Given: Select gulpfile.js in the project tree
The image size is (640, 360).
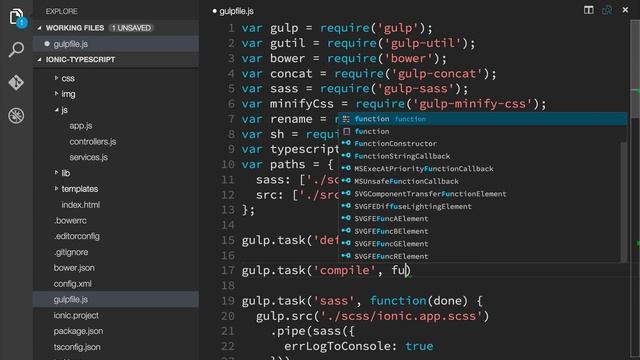Looking at the screenshot, I should click(x=116, y=299).
